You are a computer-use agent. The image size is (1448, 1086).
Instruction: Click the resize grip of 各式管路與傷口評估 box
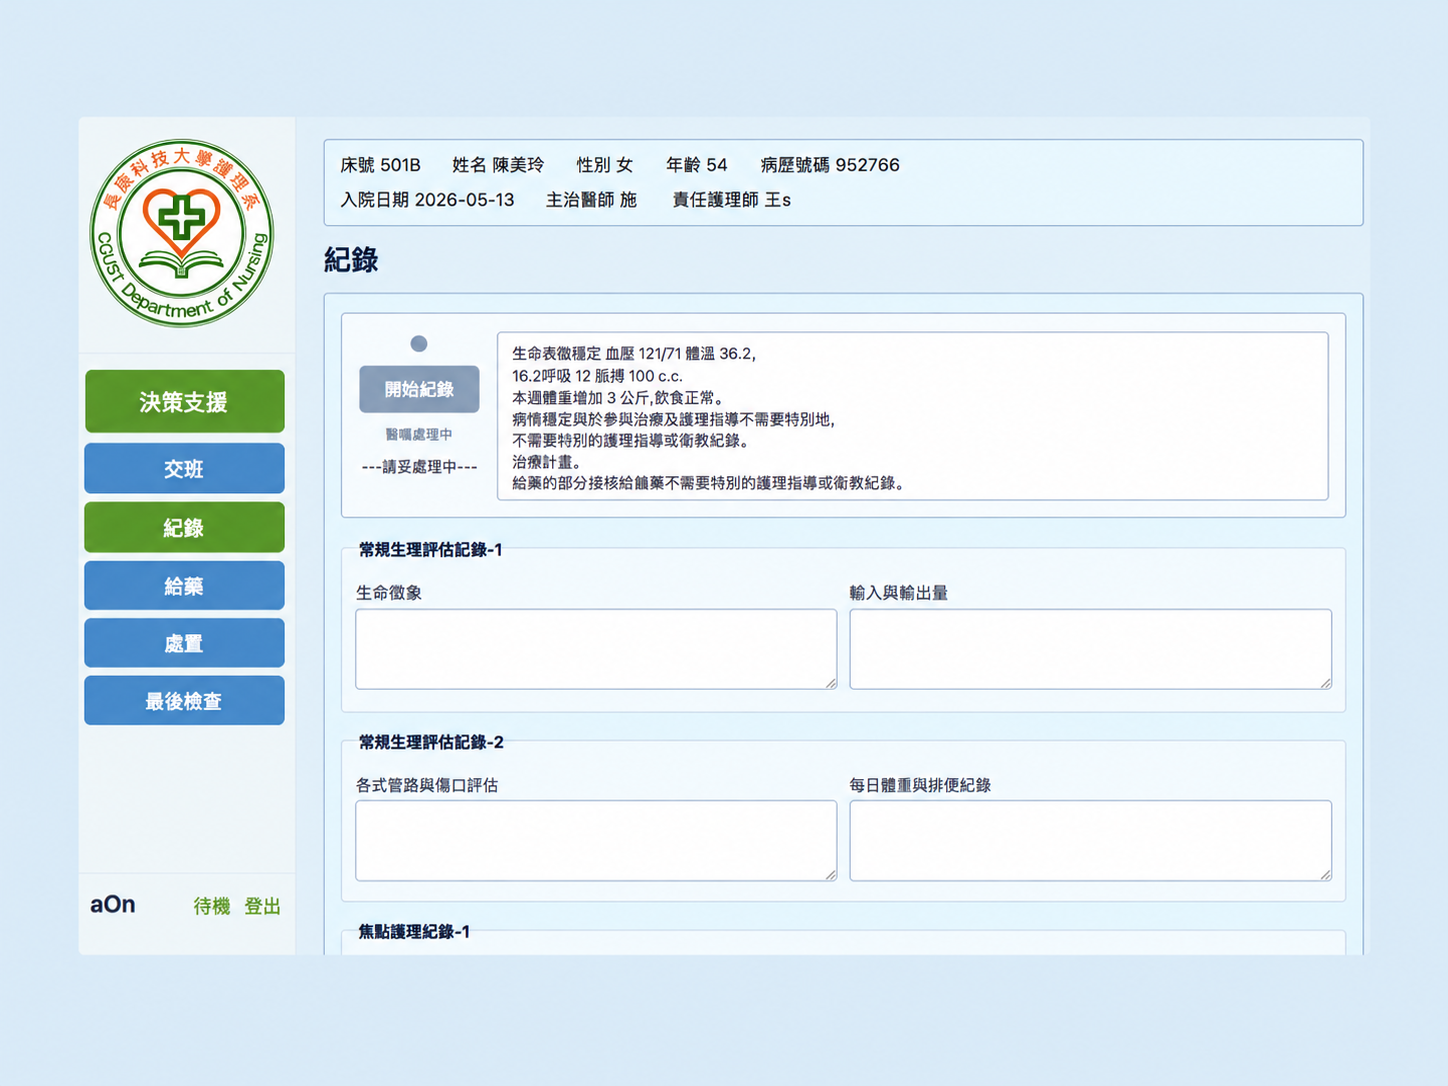click(831, 875)
